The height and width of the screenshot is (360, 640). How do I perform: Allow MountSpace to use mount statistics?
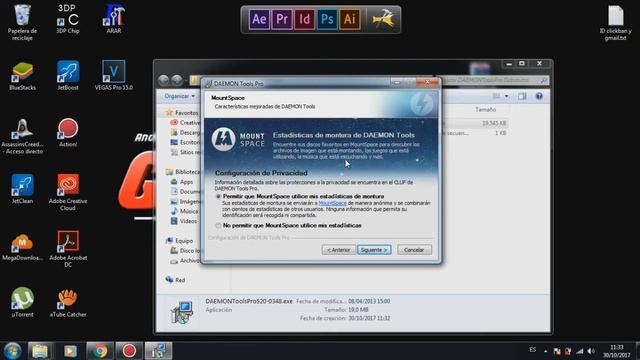point(218,197)
